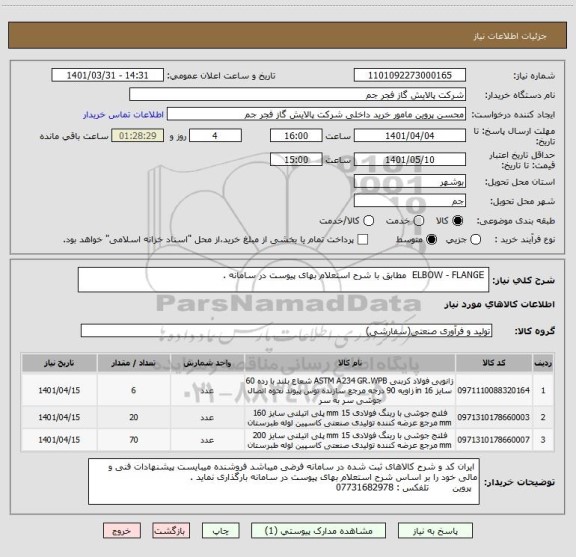
Task: Click the delivery city field جم
Action: click(410, 201)
